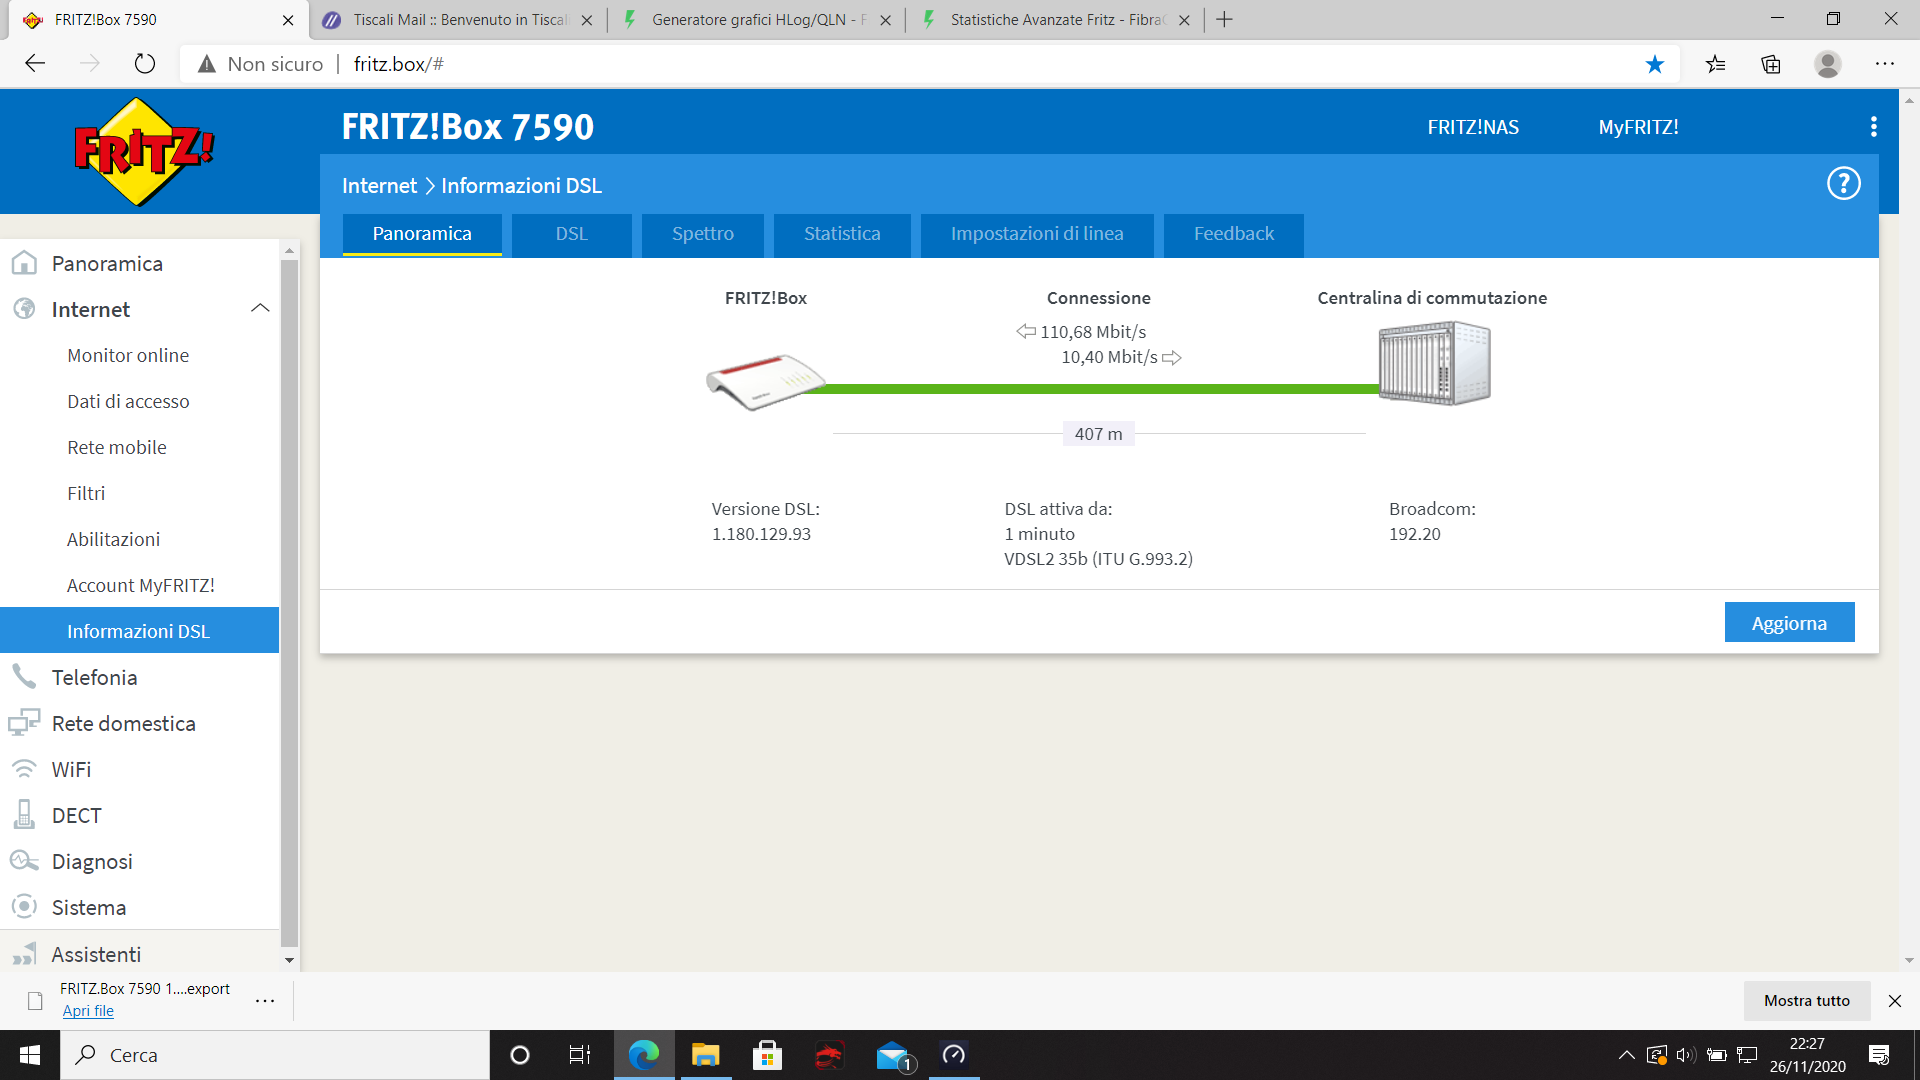Open the Favorites list icon
1920x1080 pixels.
point(1716,64)
